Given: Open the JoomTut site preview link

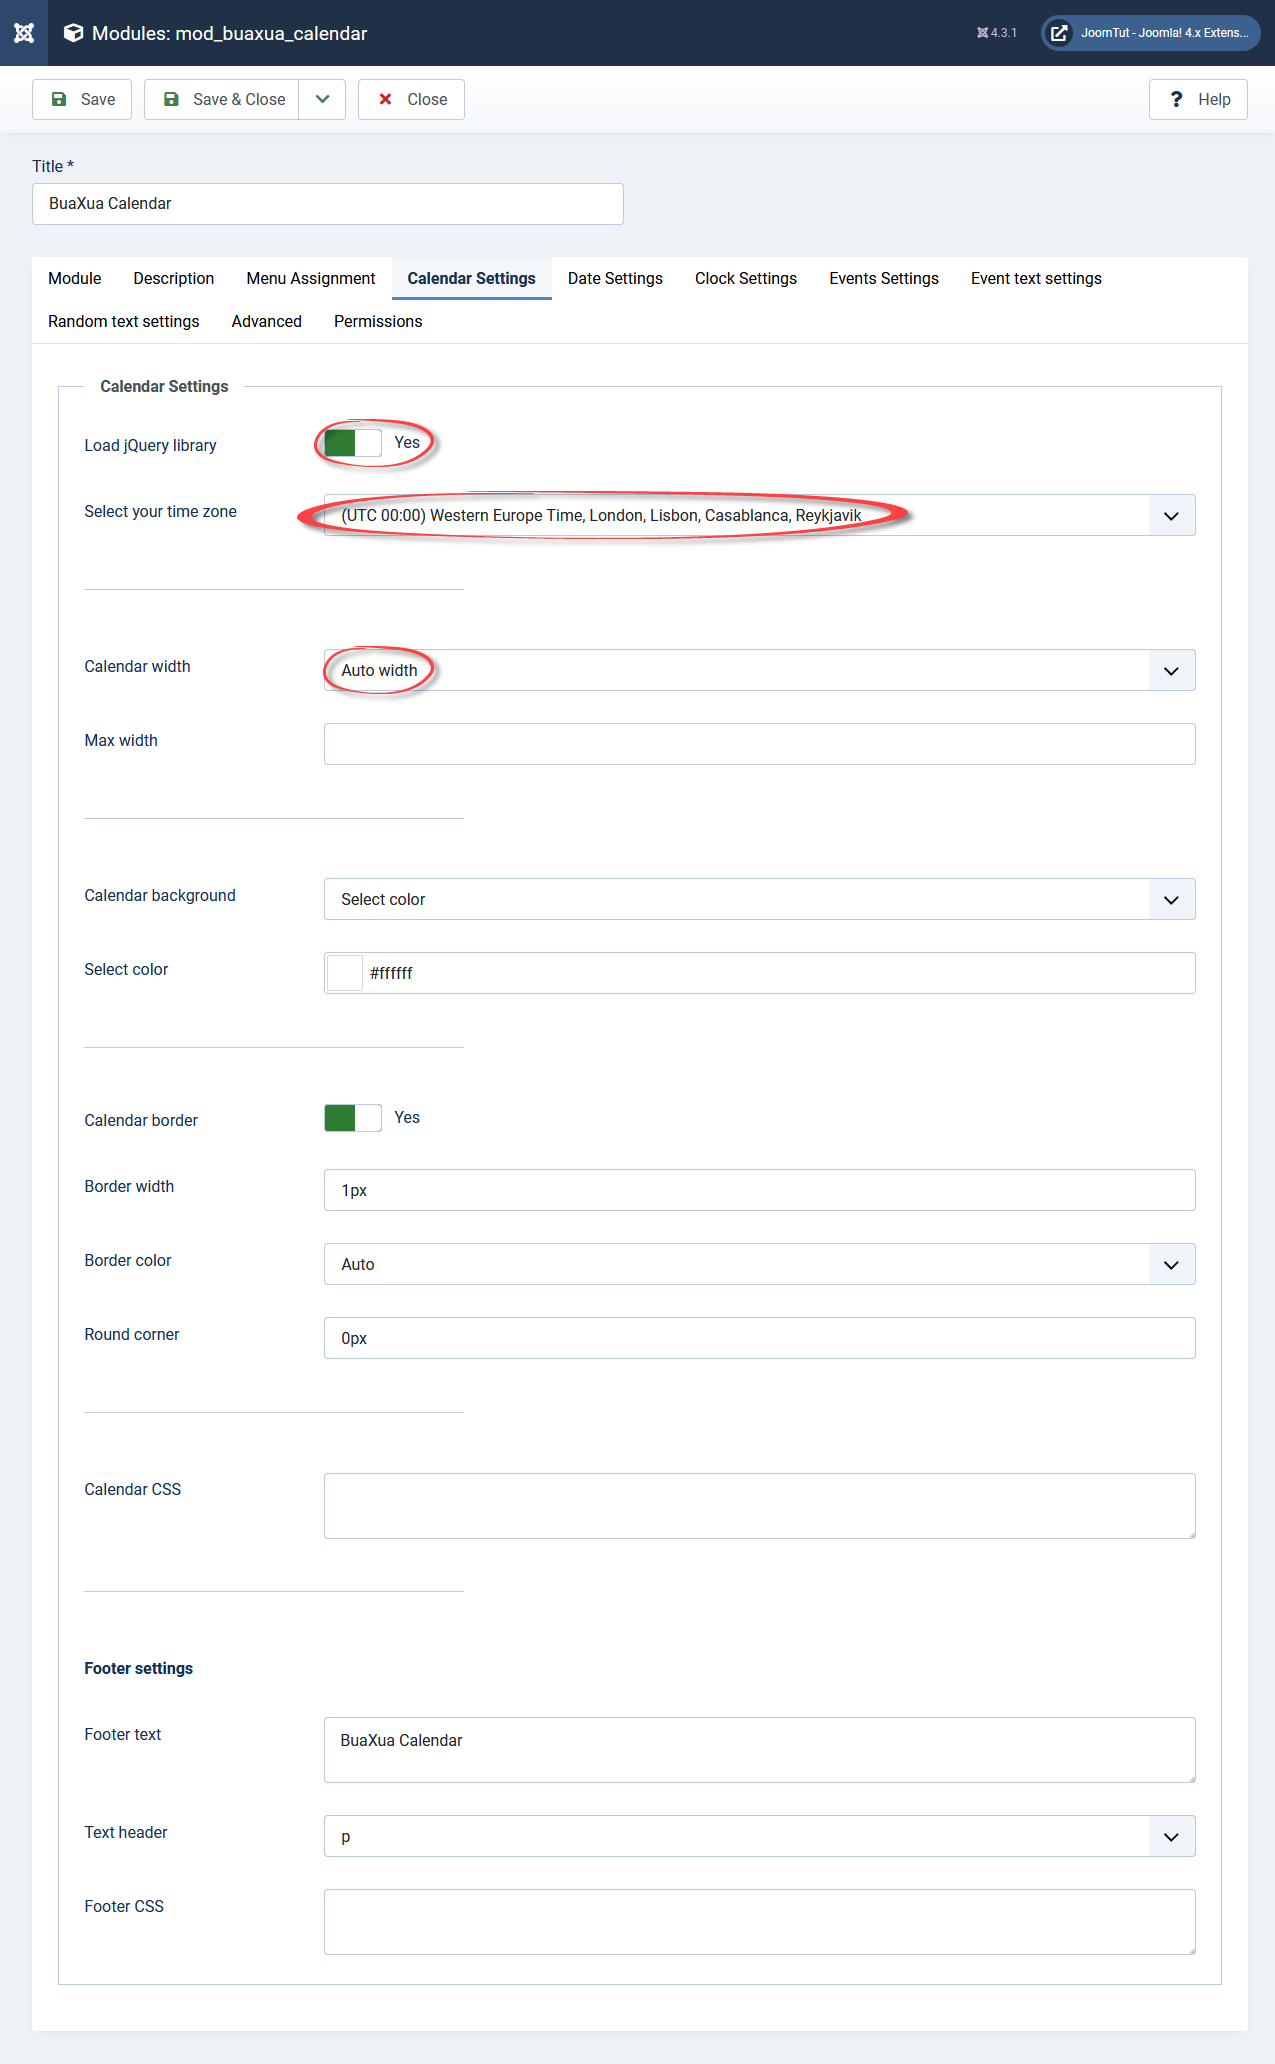Looking at the screenshot, I should pos(1151,33).
